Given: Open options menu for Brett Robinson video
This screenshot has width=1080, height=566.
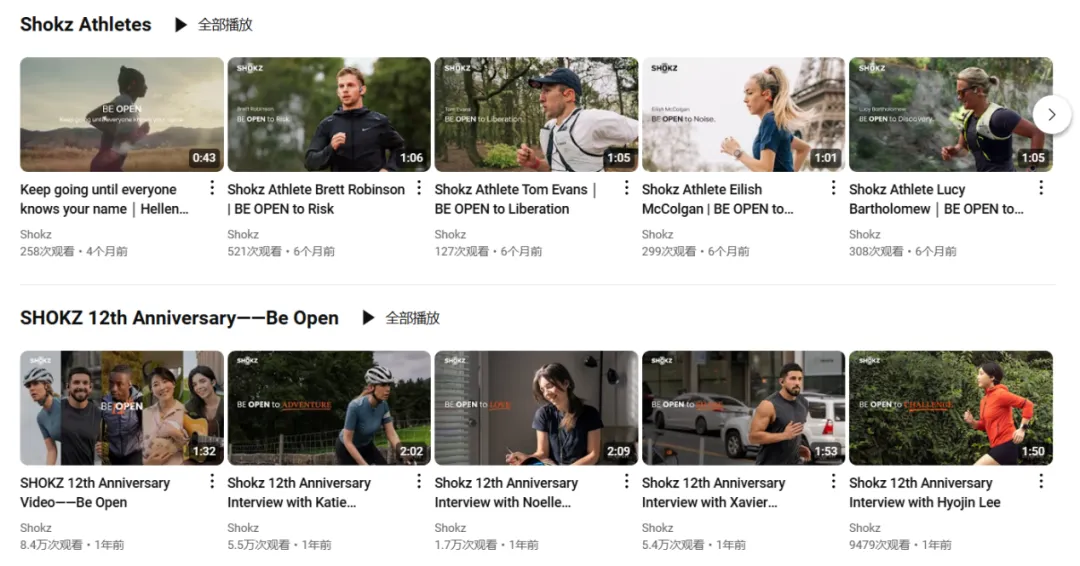Looking at the screenshot, I should click(419, 188).
